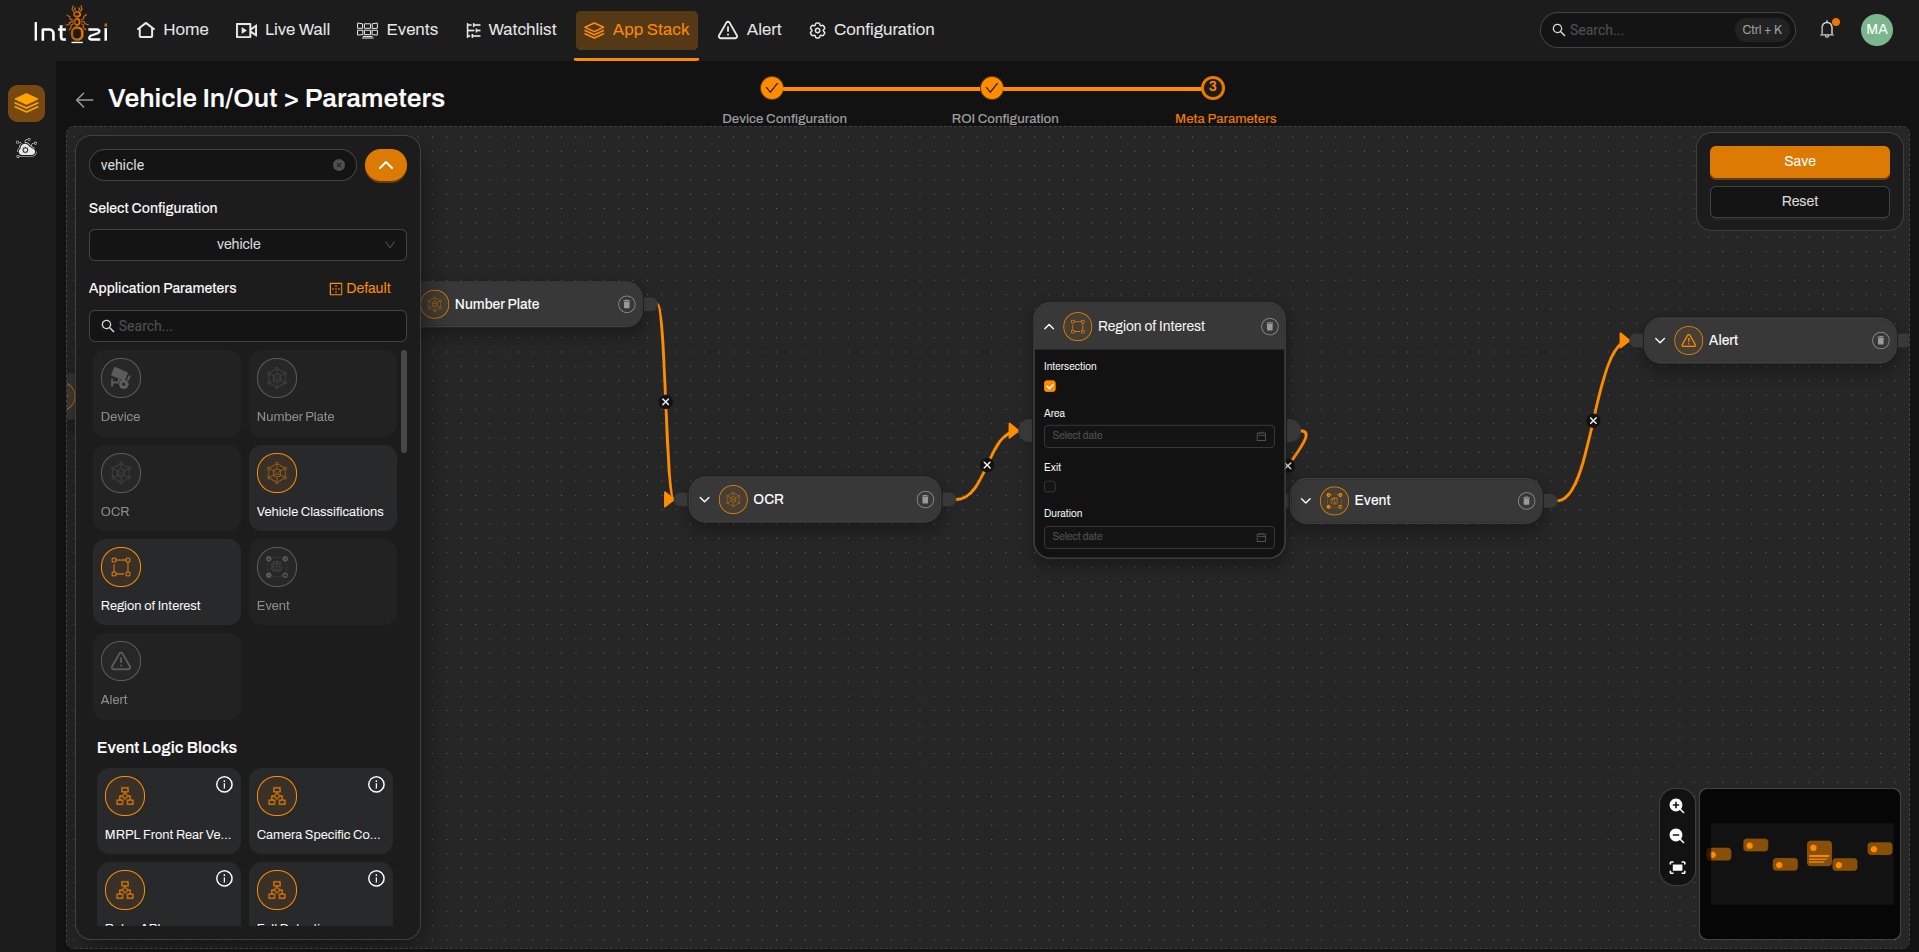Open the camera sidebar icon
1919x952 pixels.
pos(27,149)
